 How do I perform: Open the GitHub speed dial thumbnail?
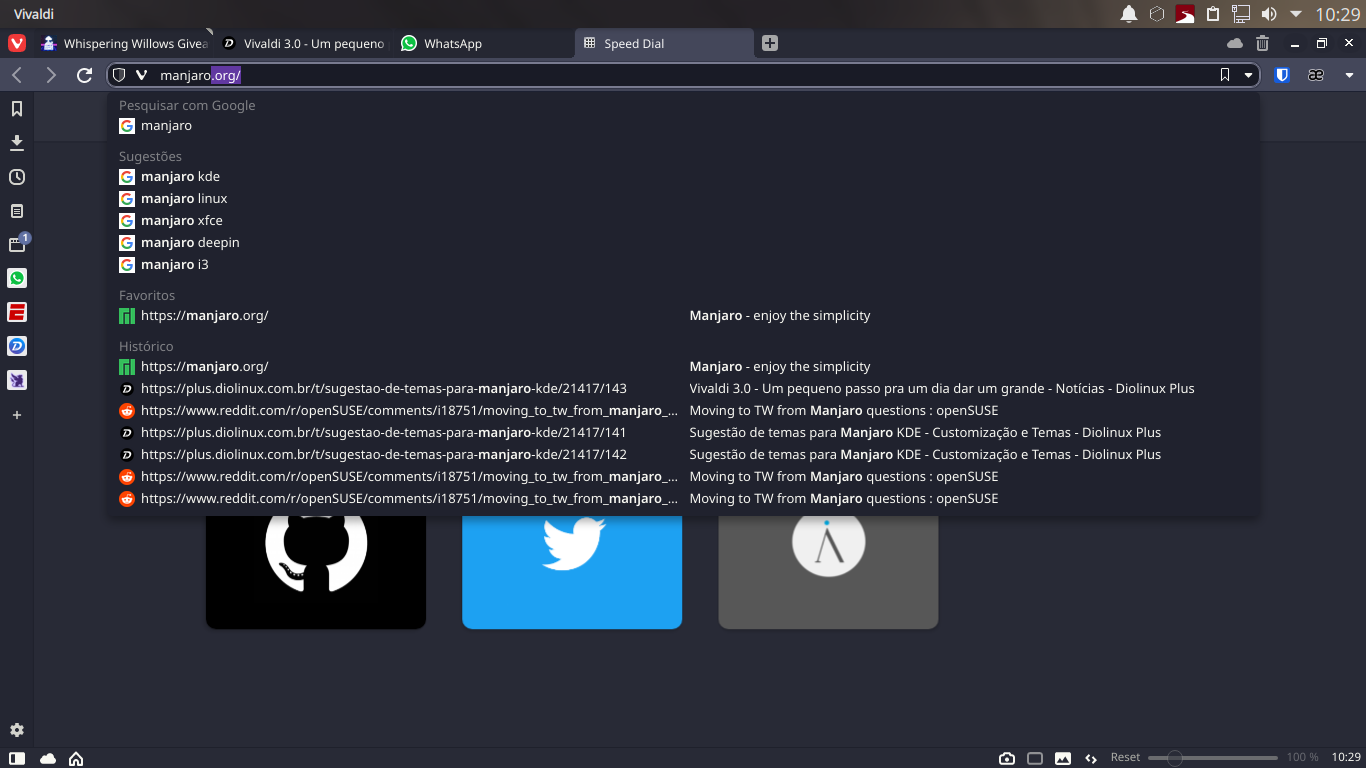(x=316, y=572)
